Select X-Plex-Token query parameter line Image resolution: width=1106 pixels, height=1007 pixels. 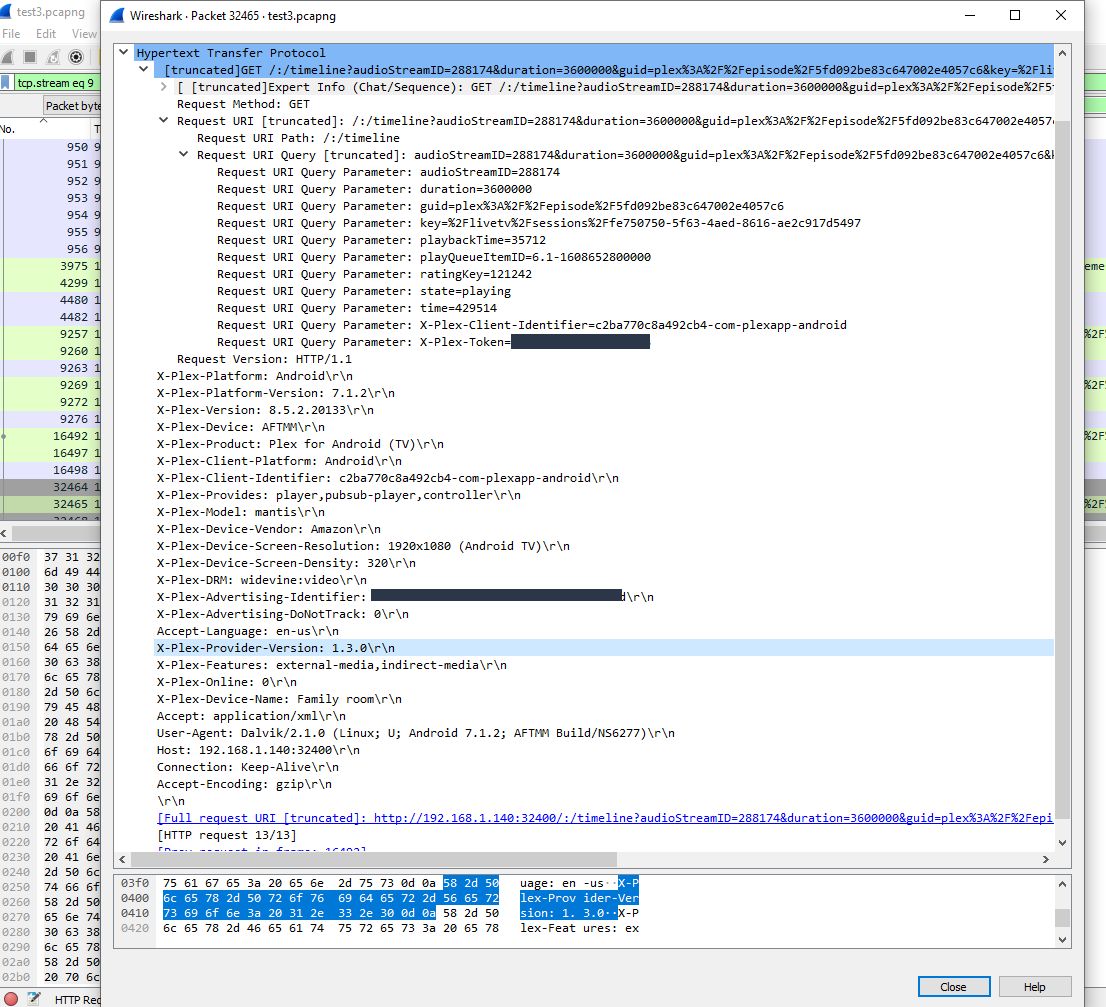[433, 342]
